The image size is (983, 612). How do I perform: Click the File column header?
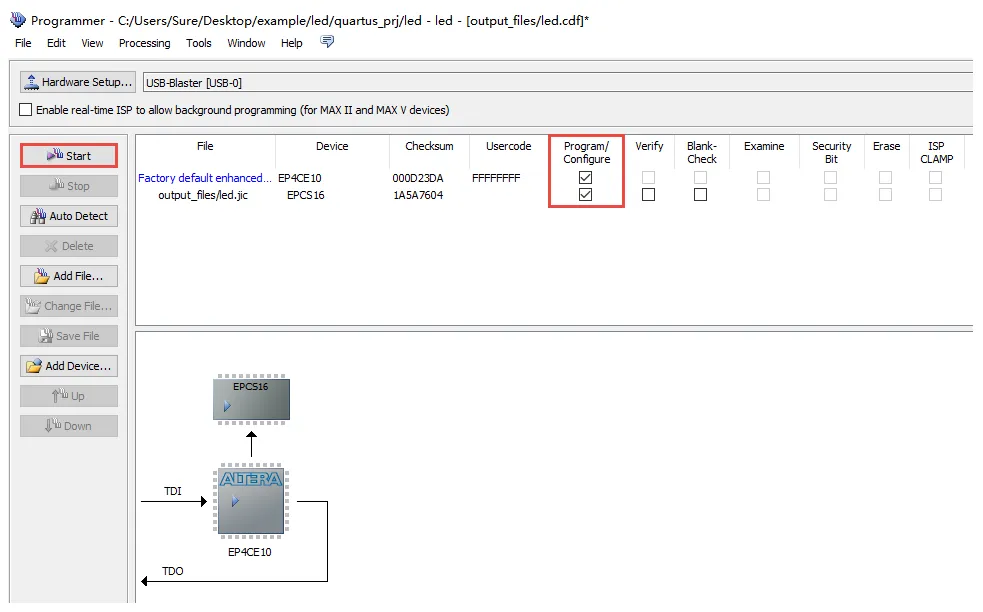click(205, 146)
